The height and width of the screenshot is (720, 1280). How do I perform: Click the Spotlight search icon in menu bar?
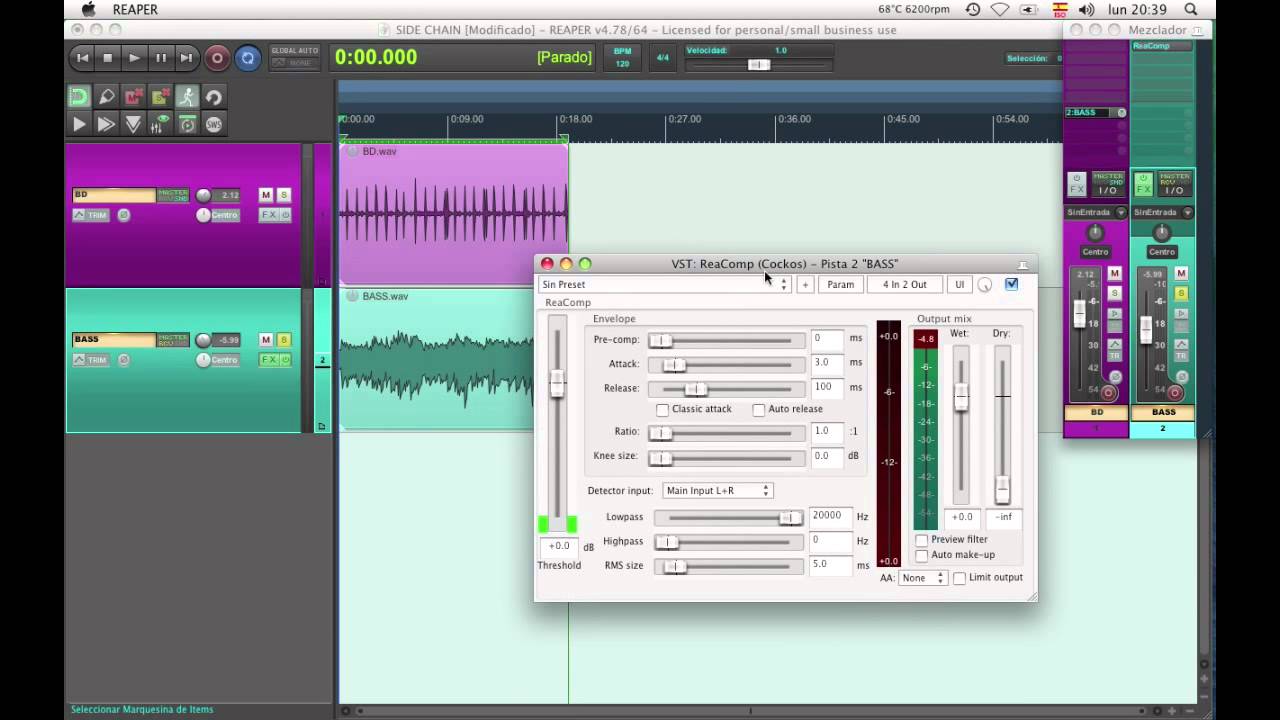point(1191,9)
